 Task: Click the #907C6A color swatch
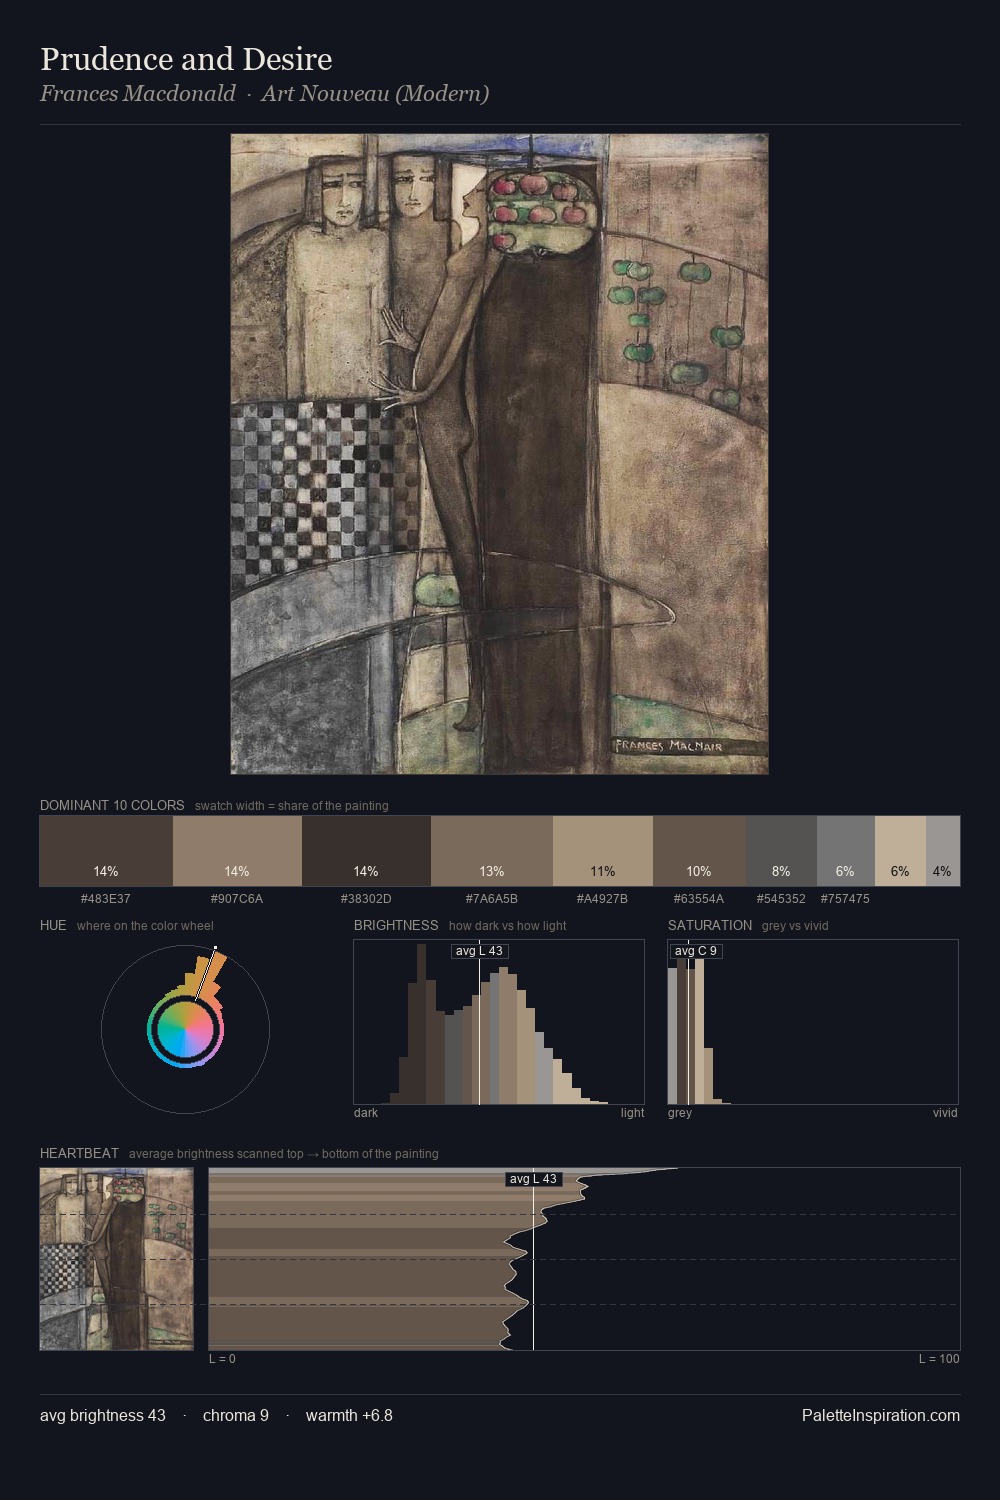(237, 851)
